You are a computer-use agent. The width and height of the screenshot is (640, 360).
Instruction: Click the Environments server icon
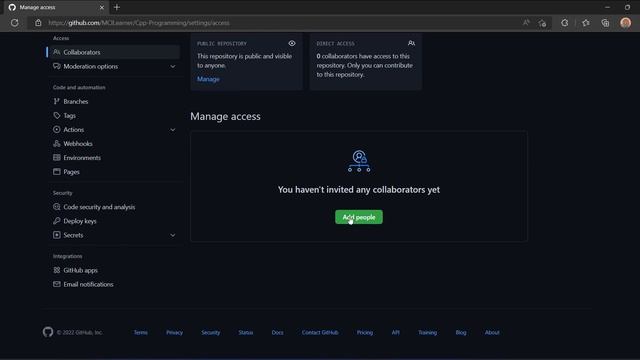click(x=57, y=158)
